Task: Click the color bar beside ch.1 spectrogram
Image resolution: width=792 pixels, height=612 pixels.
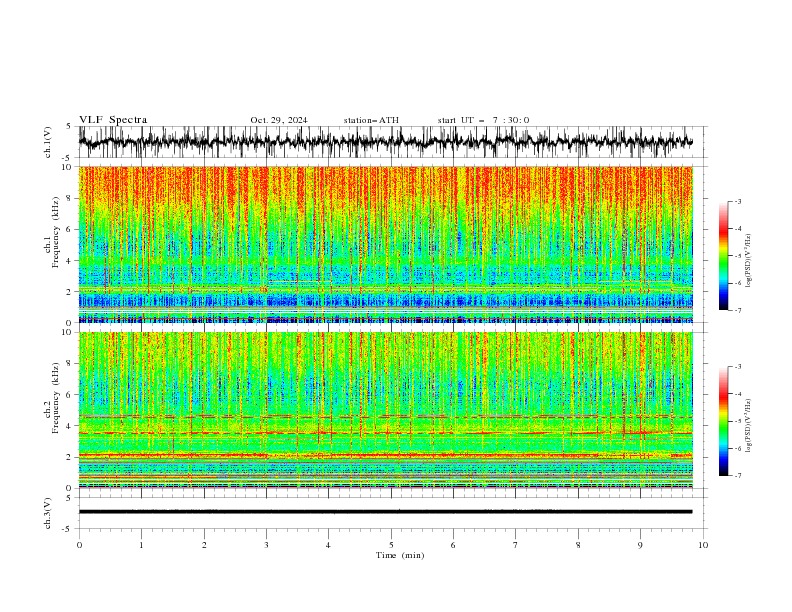Action: [x=723, y=256]
